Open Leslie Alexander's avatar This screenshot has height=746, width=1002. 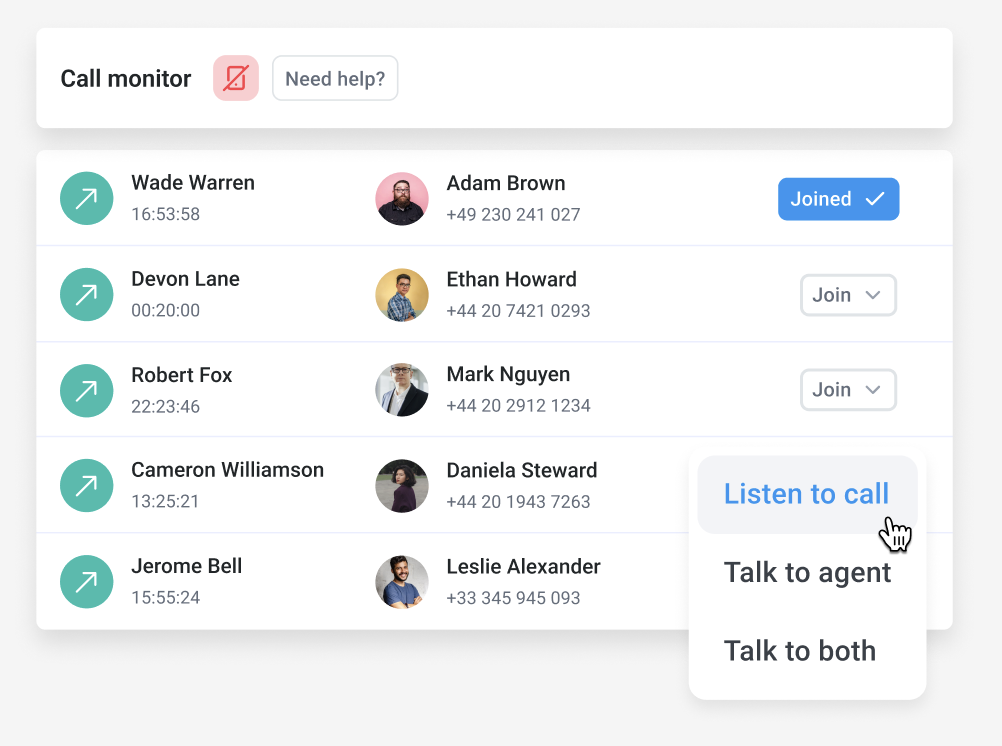click(x=402, y=582)
